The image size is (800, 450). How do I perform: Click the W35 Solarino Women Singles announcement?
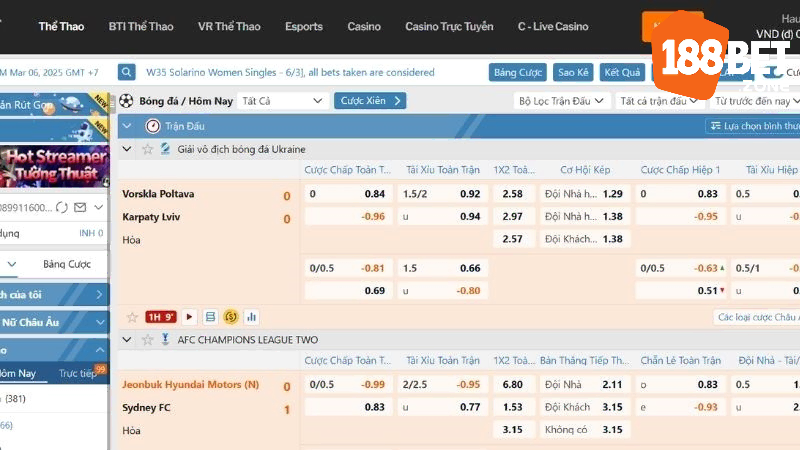[290, 72]
